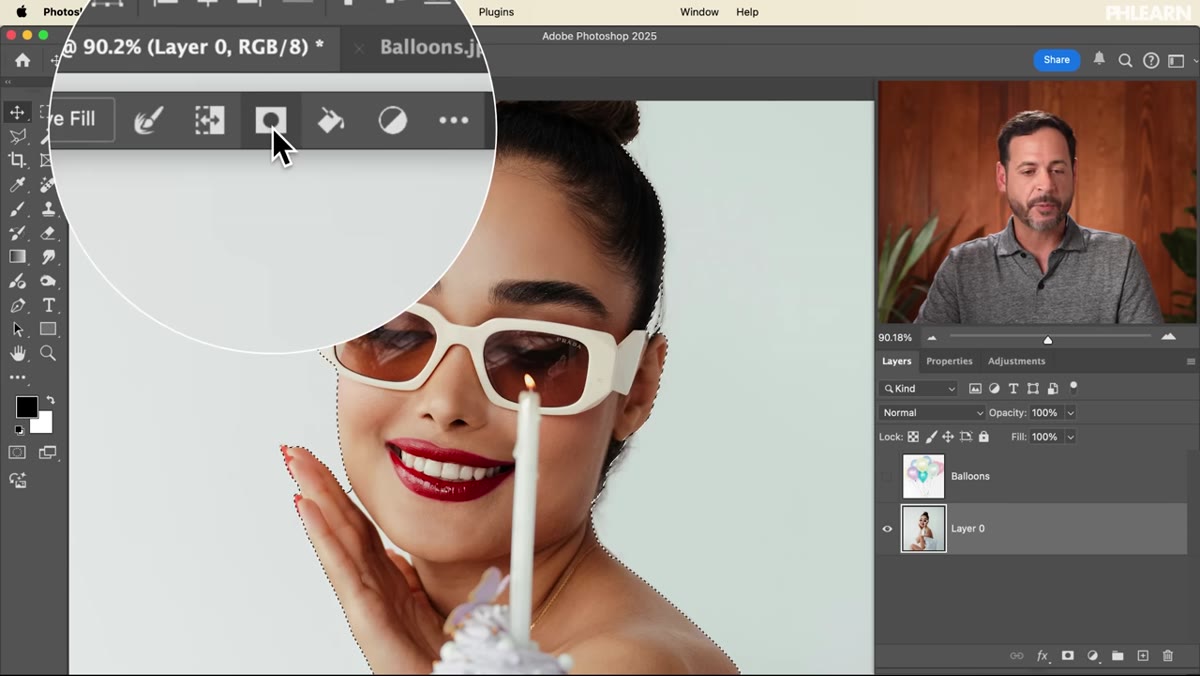Select the Zoom tool
The width and height of the screenshot is (1200, 676).
(48, 353)
